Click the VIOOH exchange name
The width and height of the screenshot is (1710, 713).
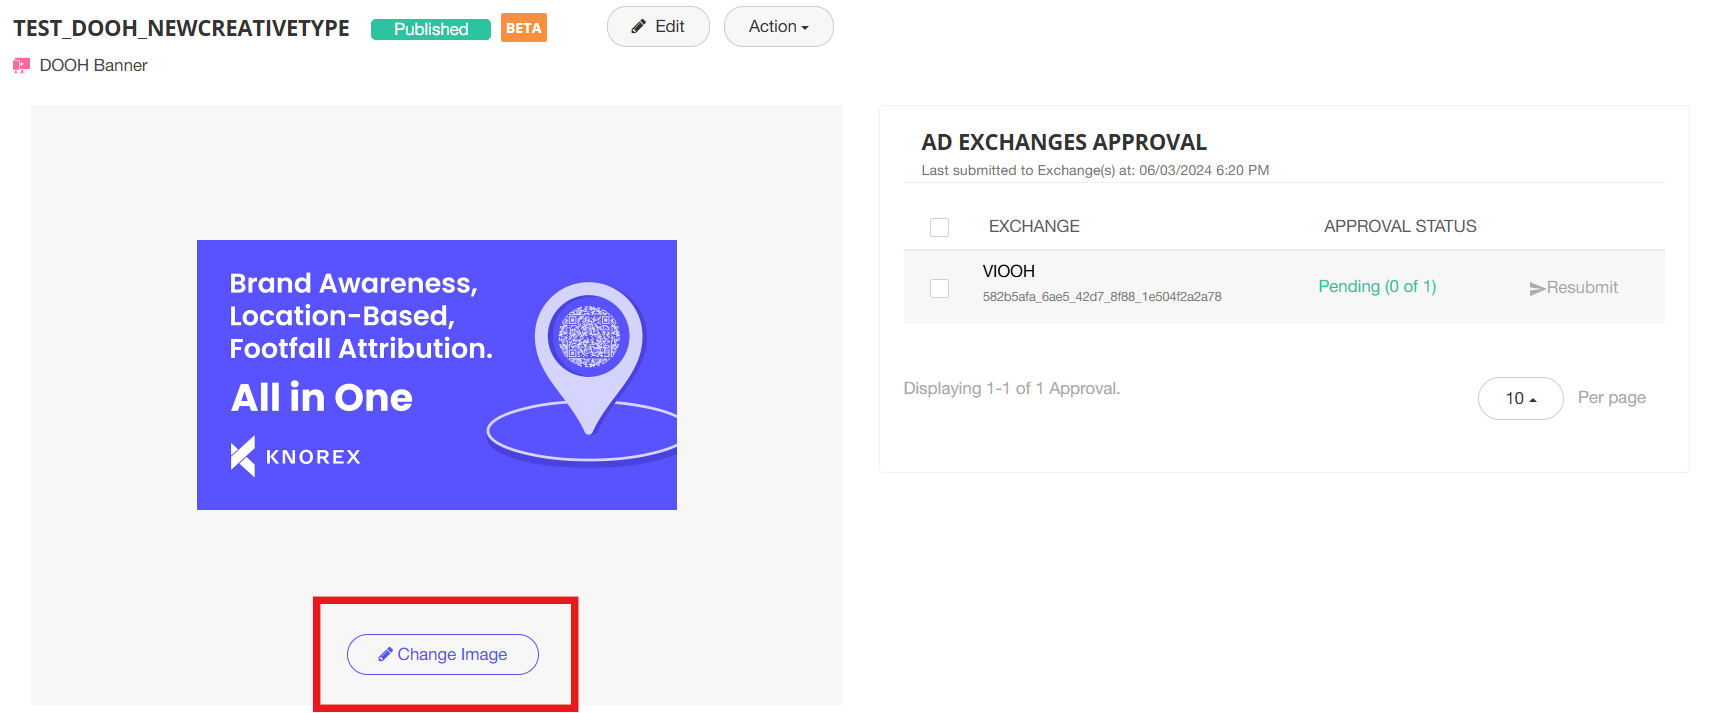1008,272
